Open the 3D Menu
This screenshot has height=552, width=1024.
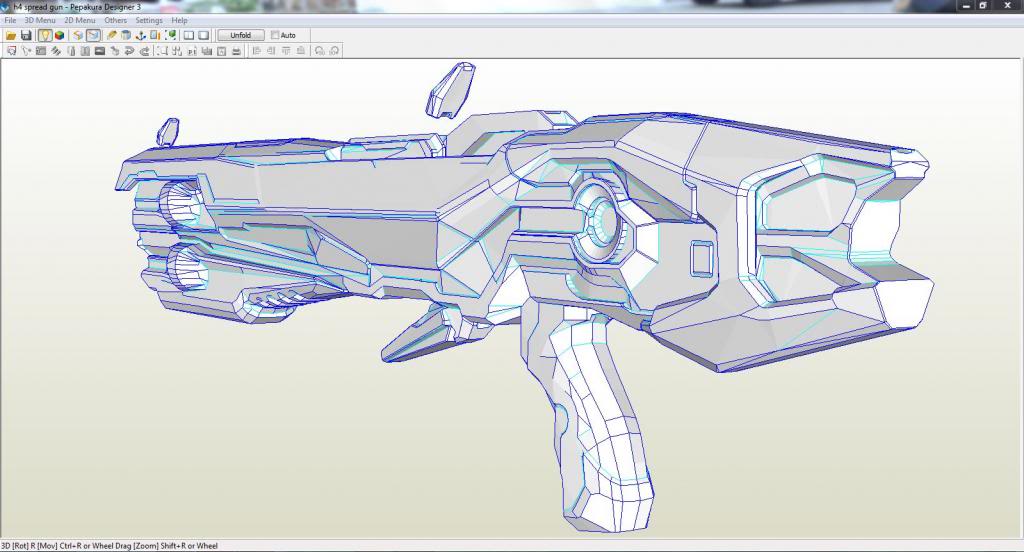(40, 20)
